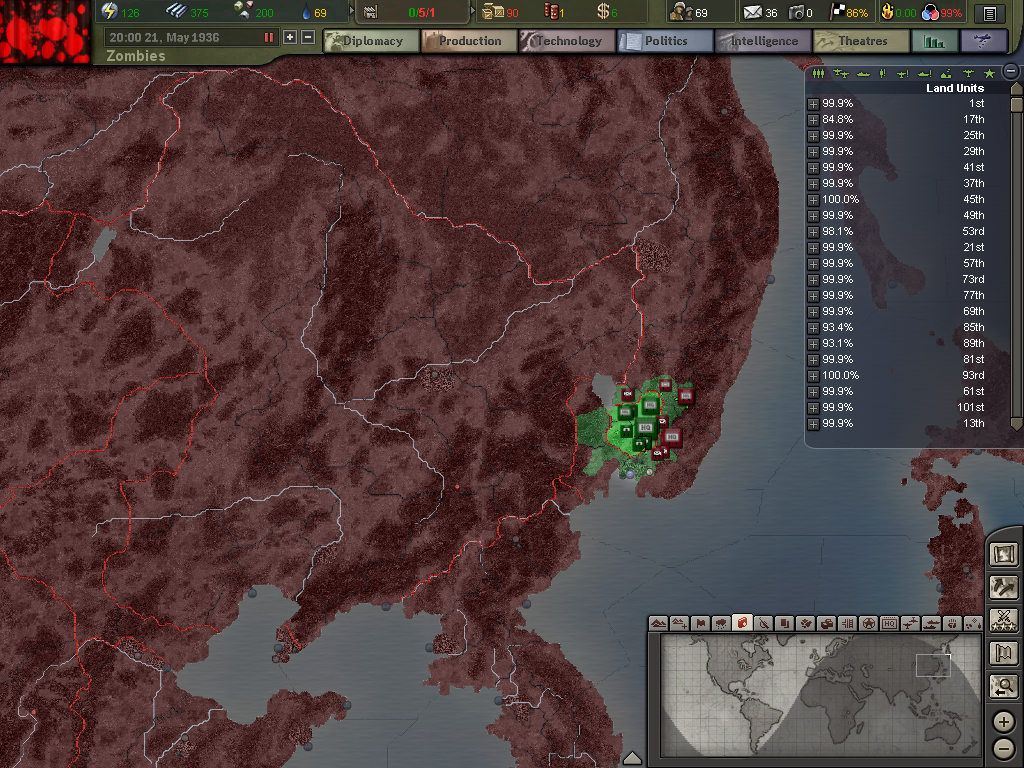The image size is (1024, 768).
Task: Open the Politics tab
Action: click(665, 41)
